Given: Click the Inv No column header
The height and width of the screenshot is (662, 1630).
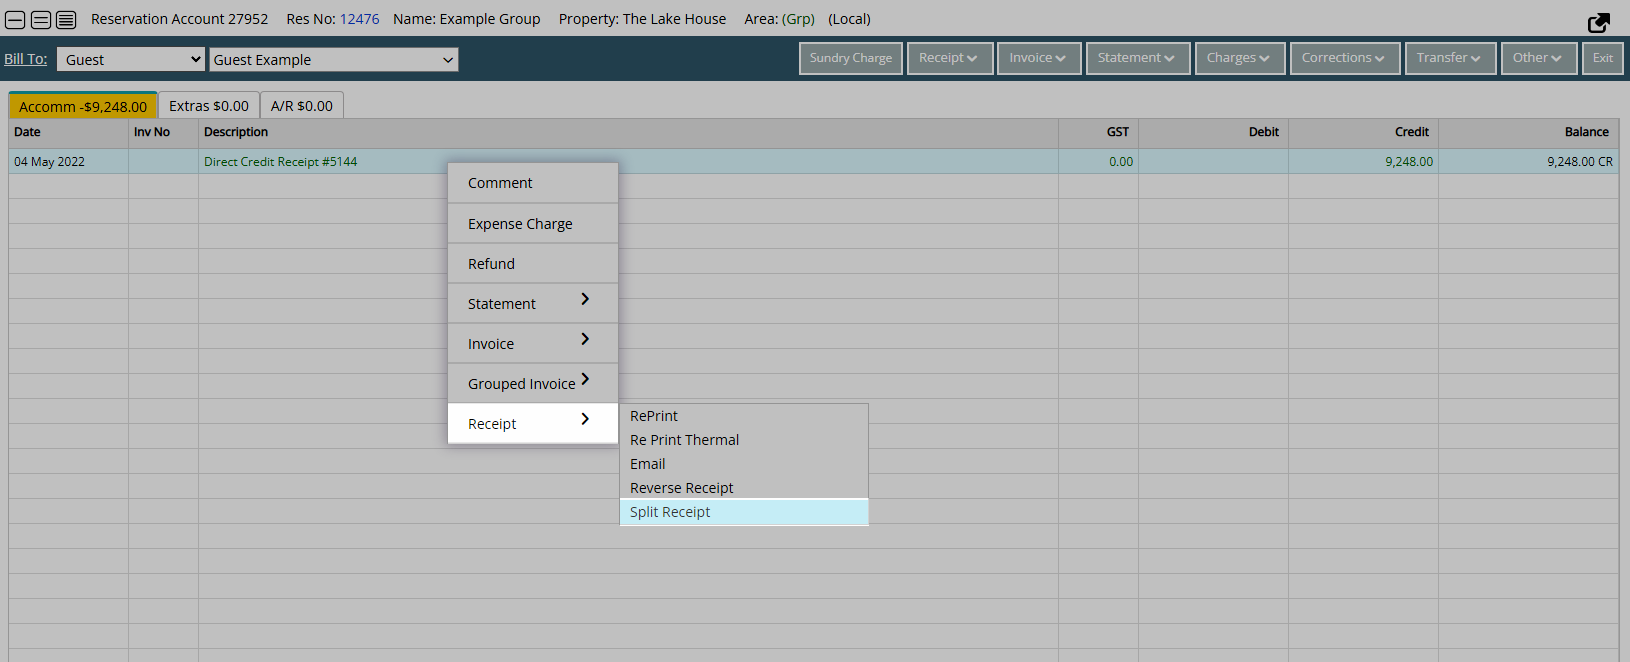Looking at the screenshot, I should click(164, 132).
